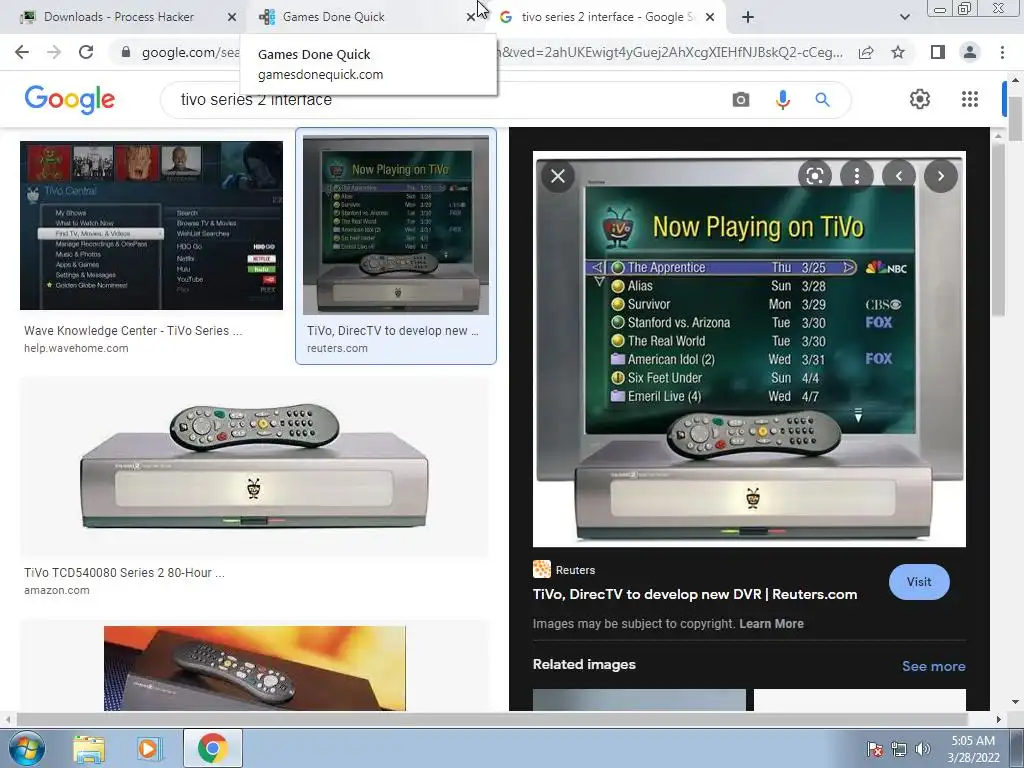Expand the tab search dropdown
The height and width of the screenshot is (768, 1024).
[904, 17]
